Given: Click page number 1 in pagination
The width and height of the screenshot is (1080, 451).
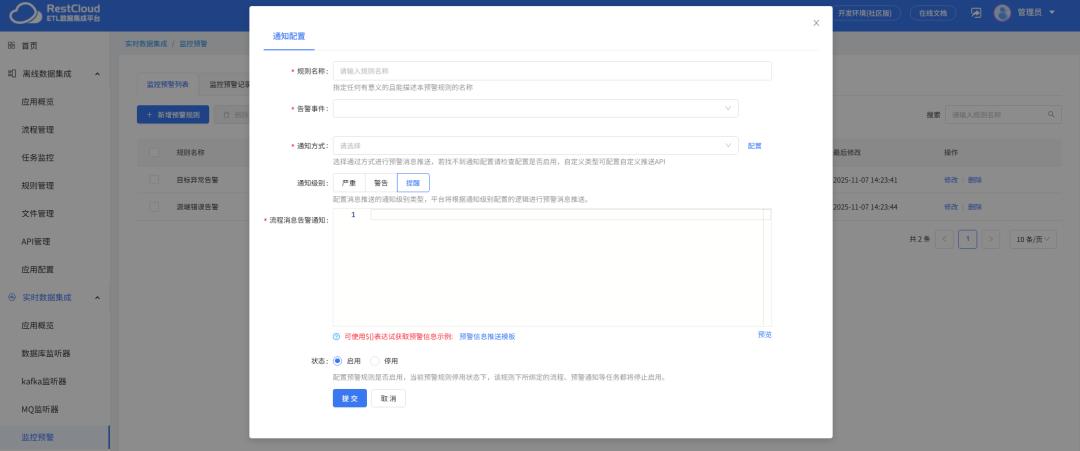Looking at the screenshot, I should [x=968, y=239].
